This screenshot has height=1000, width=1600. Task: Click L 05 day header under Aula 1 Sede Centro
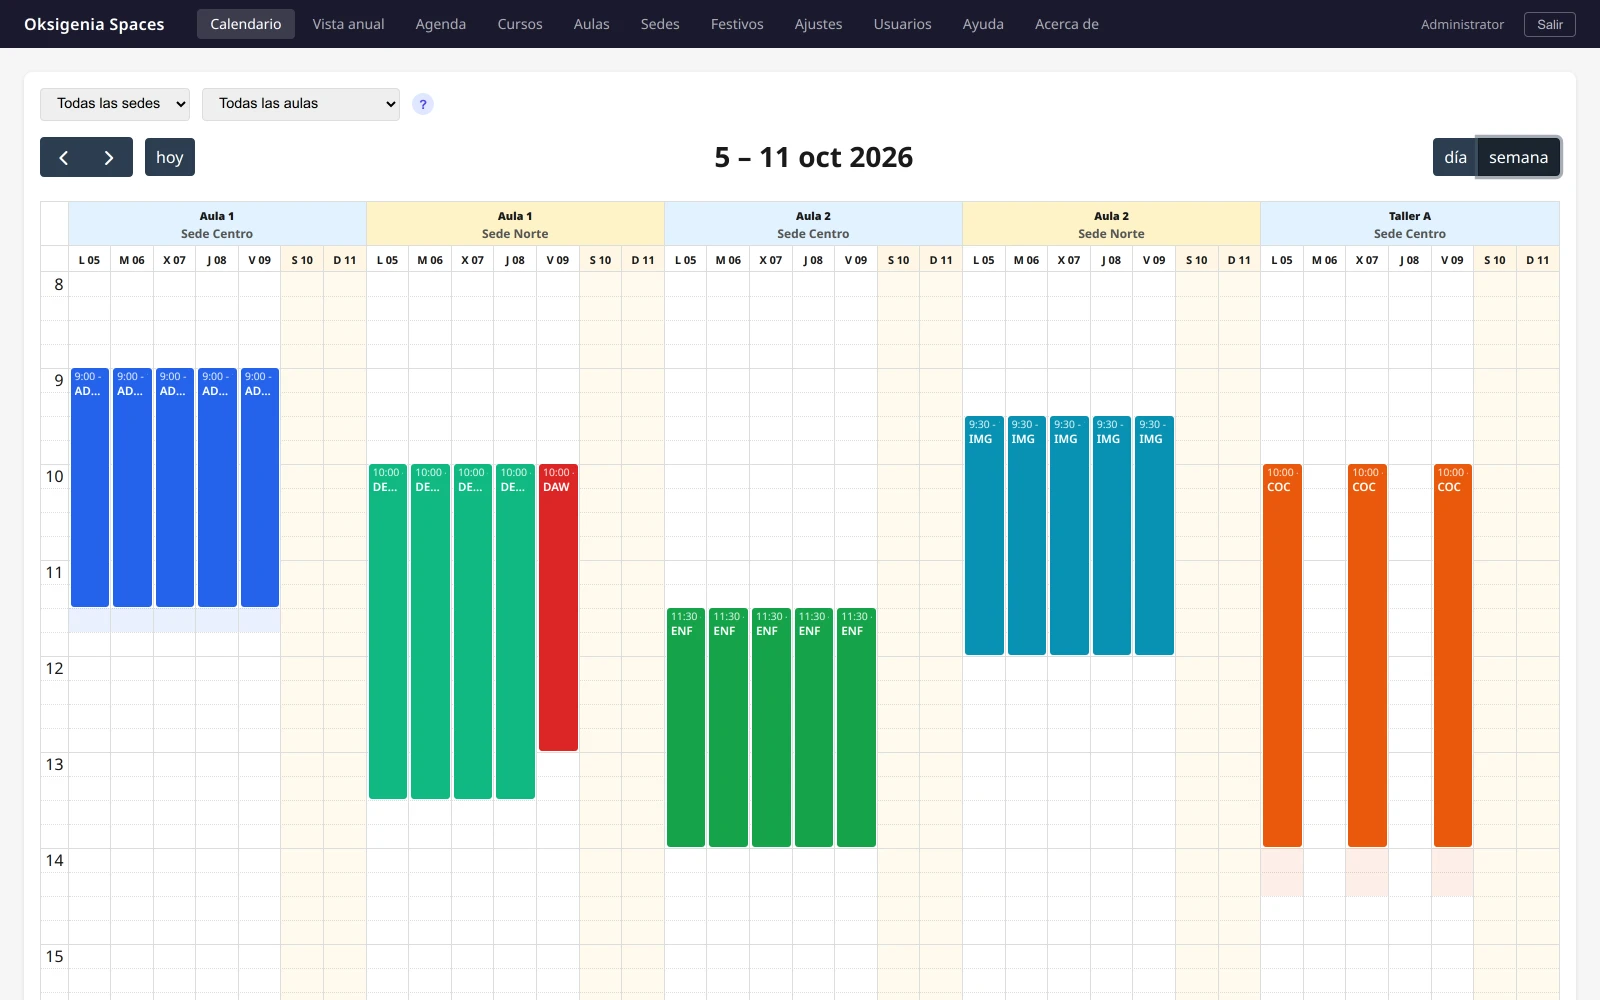coord(90,260)
